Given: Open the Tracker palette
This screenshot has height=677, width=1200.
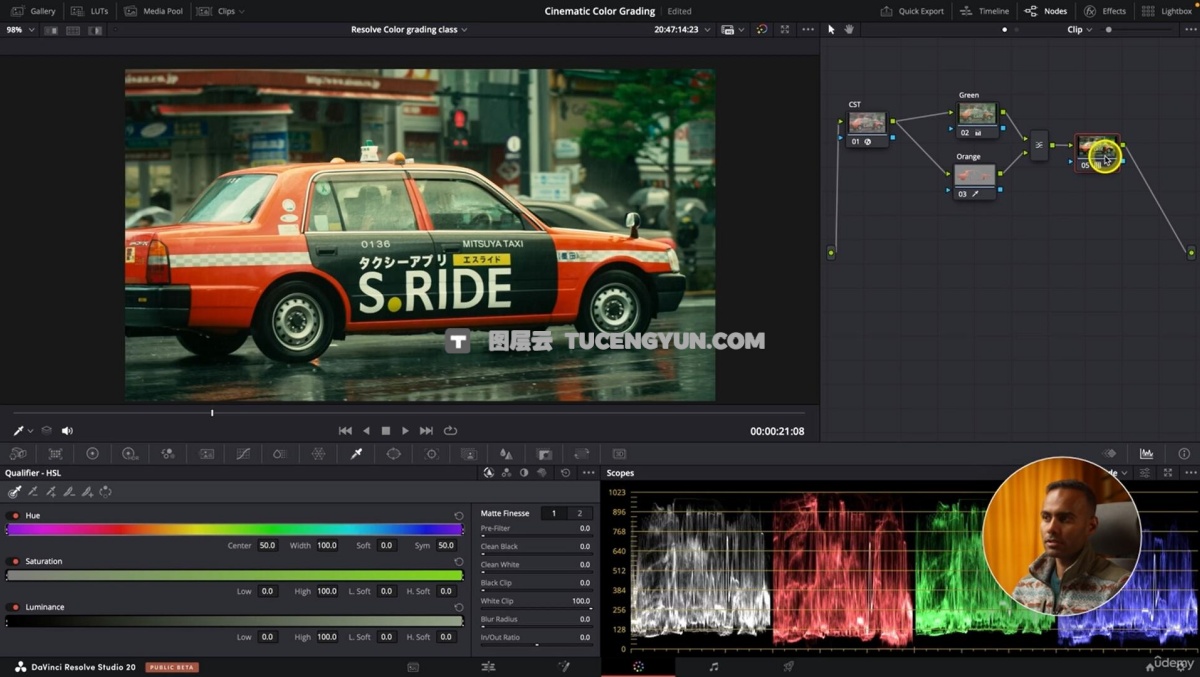Looking at the screenshot, I should coord(431,454).
